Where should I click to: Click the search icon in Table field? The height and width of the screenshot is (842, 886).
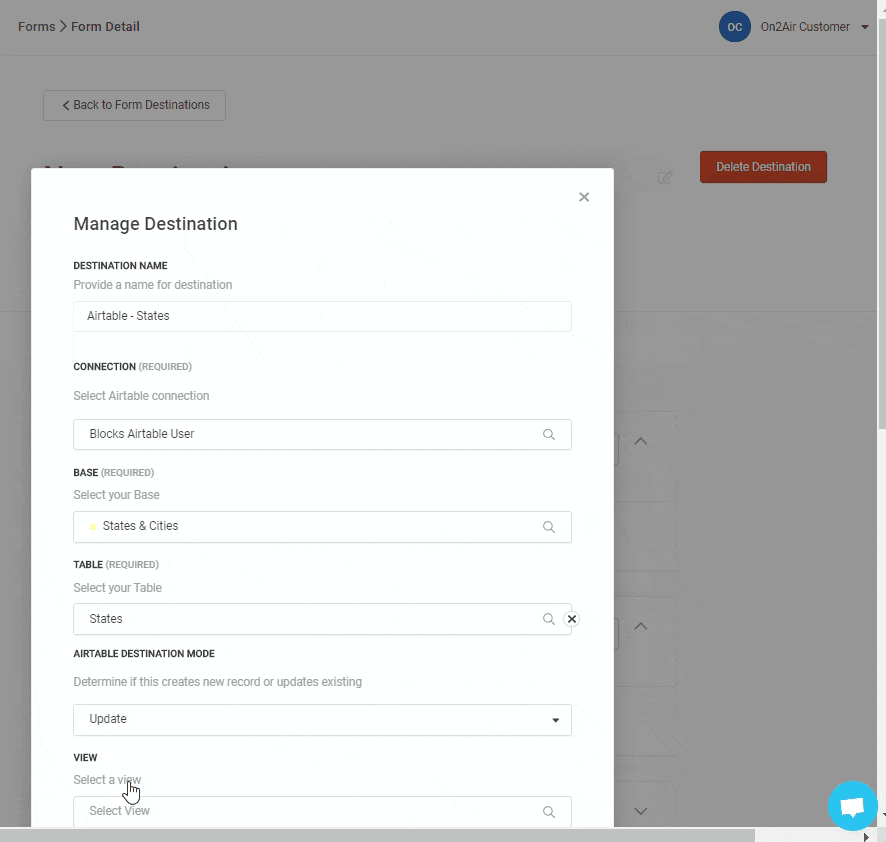pyautogui.click(x=548, y=619)
